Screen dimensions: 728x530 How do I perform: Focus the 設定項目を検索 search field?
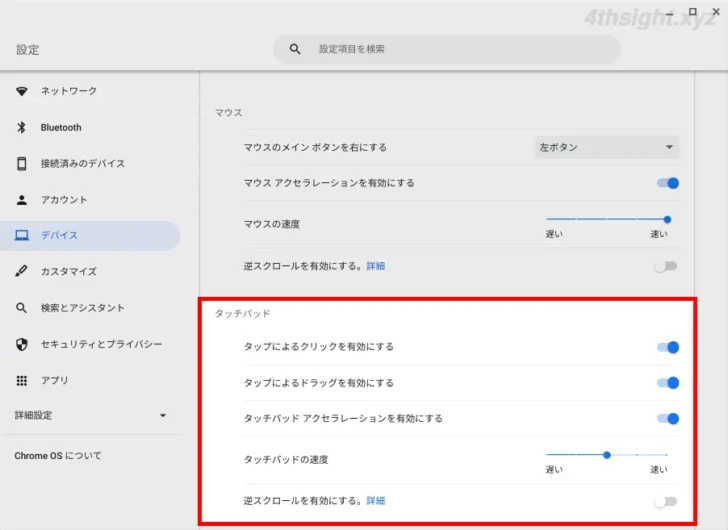click(x=447, y=49)
